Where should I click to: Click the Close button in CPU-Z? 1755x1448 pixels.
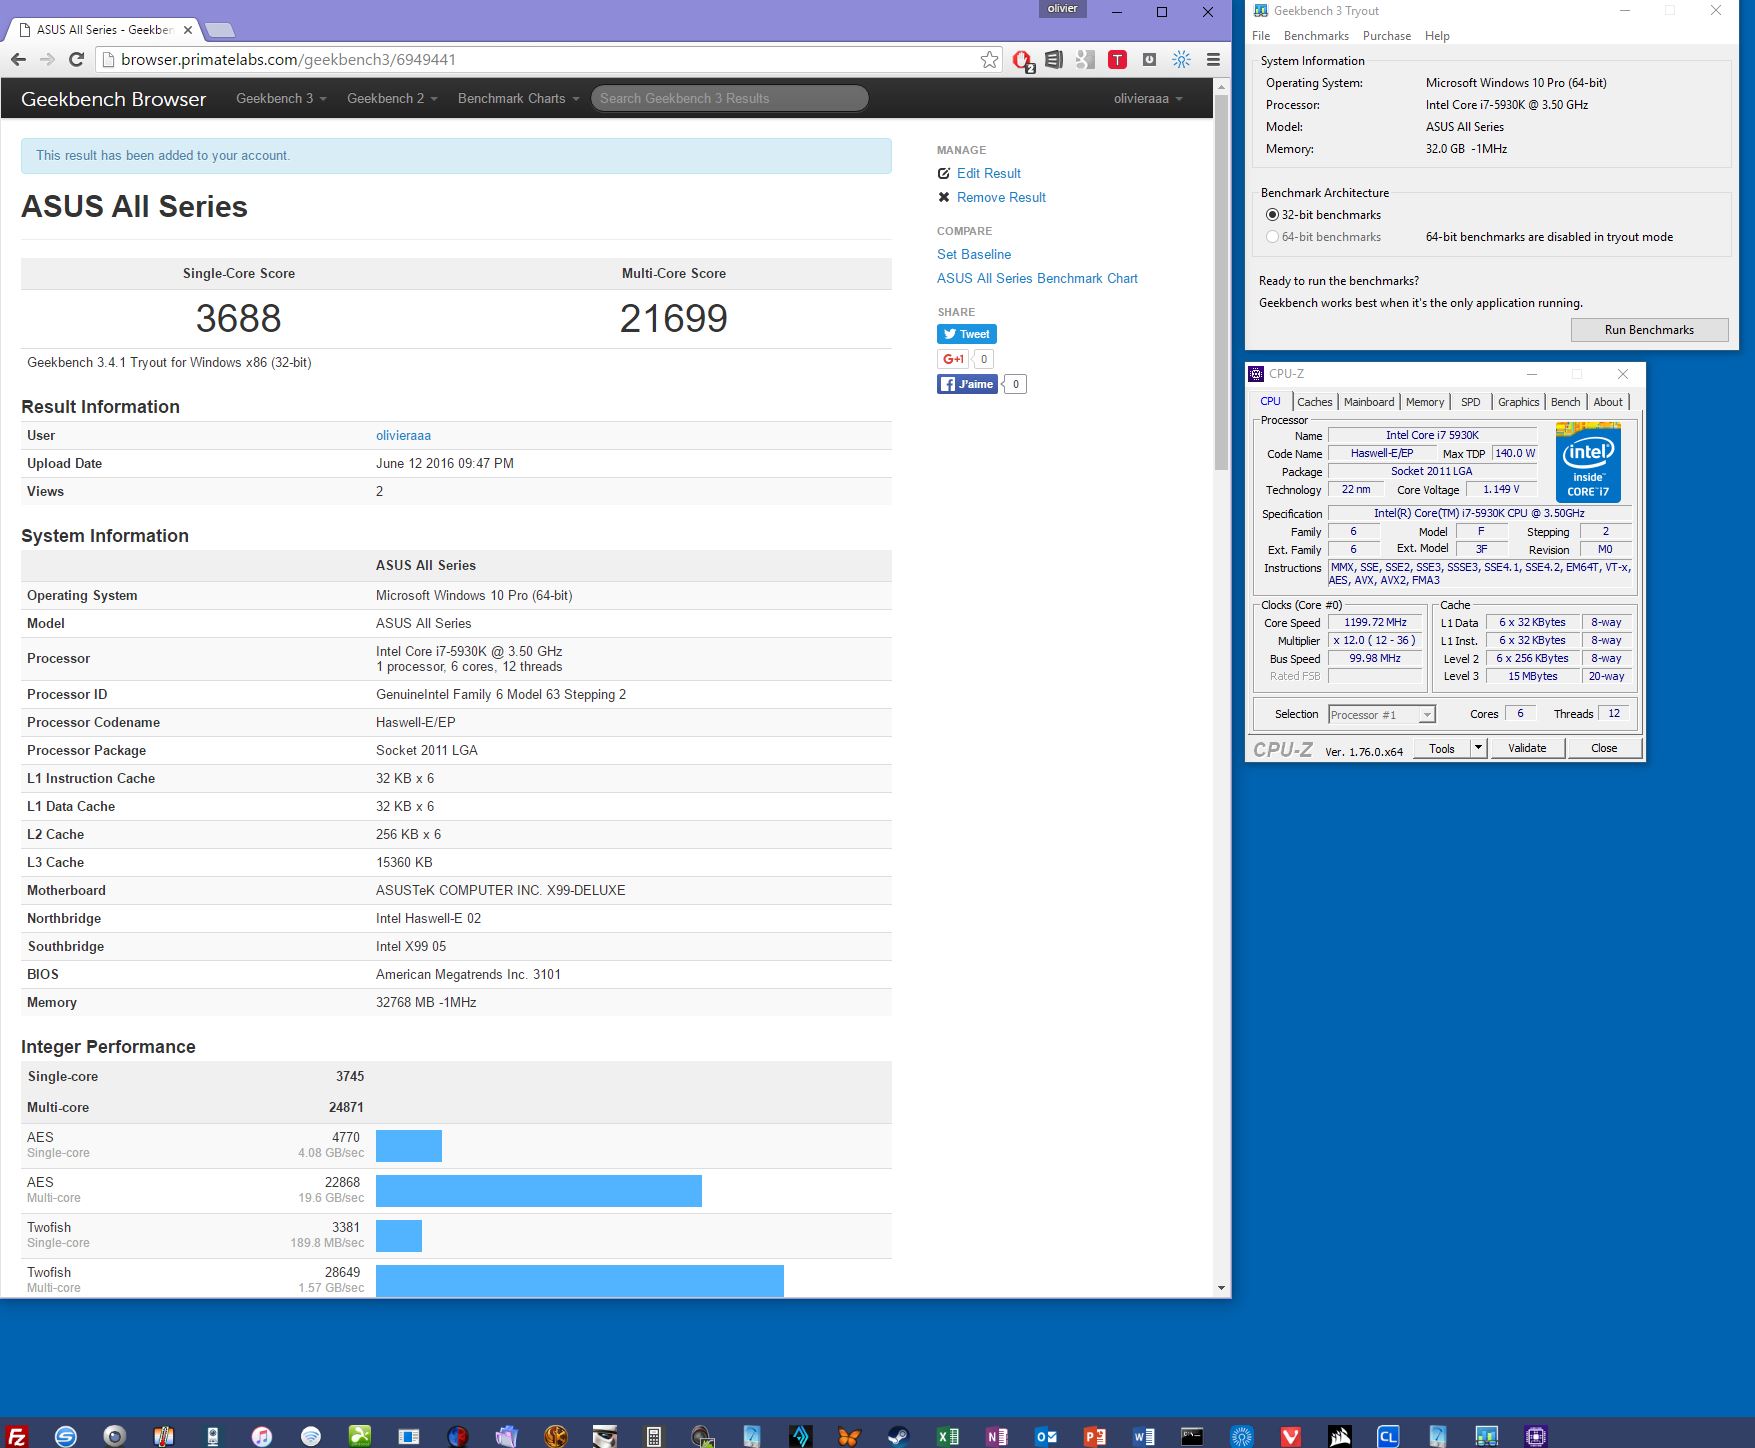[x=1604, y=748]
